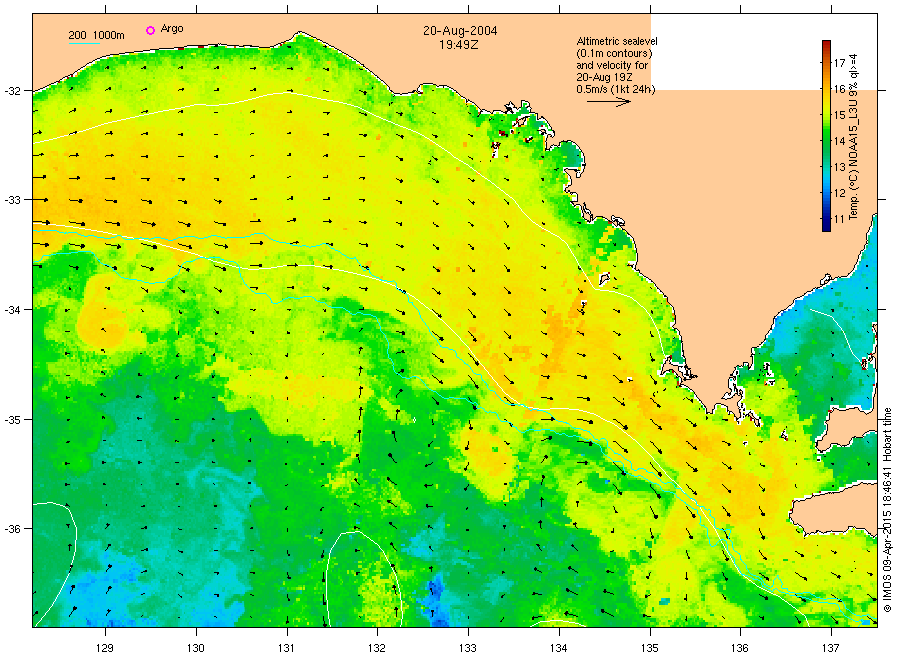Click the '200 1000m' depth contour label
Image resolution: width=900 pixels, height=660 pixels.
pyautogui.click(x=96, y=35)
